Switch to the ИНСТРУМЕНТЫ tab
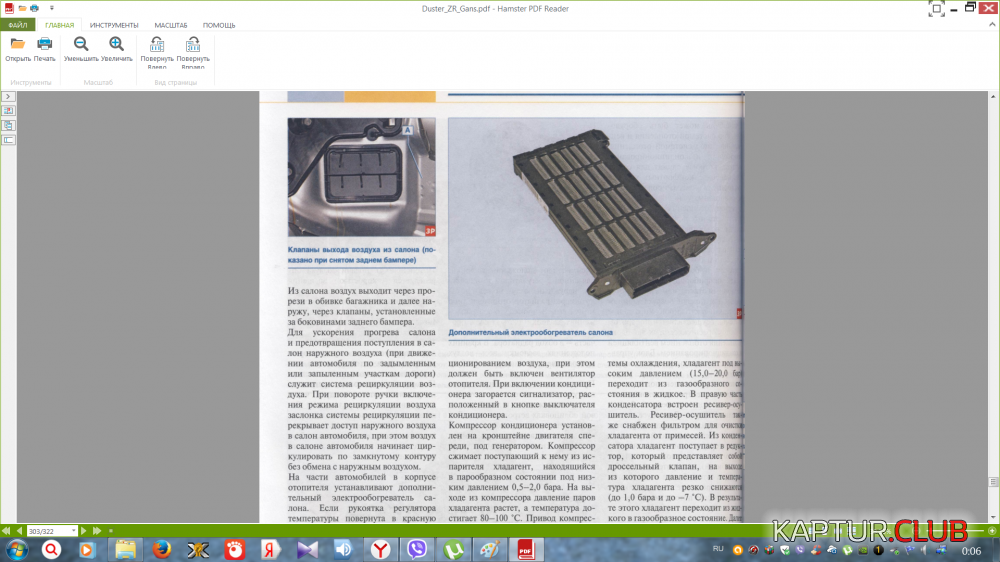Screen dimensions: 1000x562 point(114,24)
